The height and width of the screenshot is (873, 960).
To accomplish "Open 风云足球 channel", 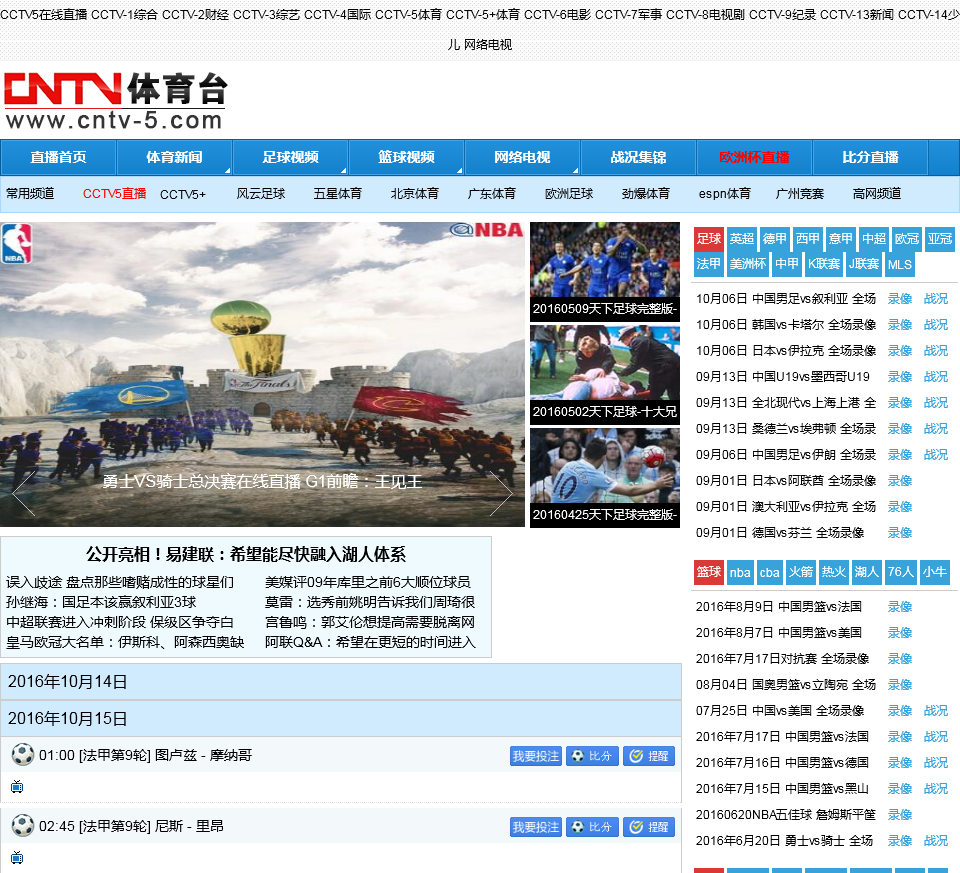I will (261, 194).
